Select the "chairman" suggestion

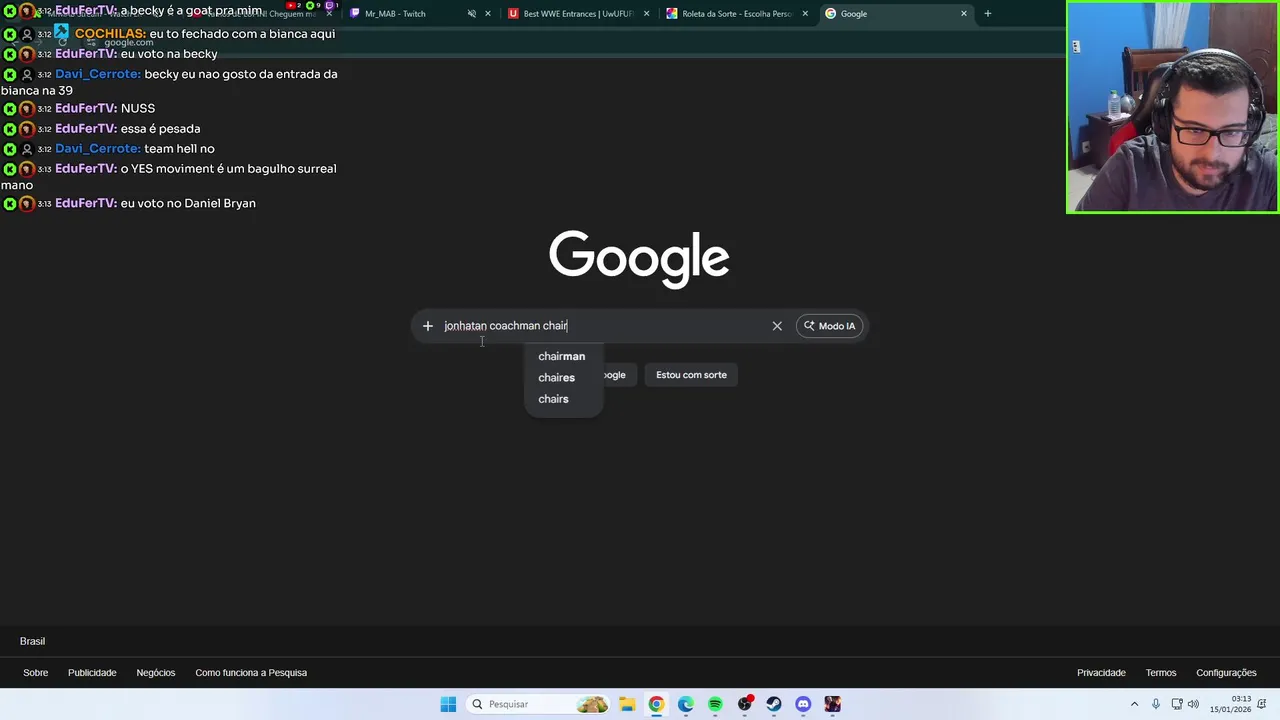(x=562, y=356)
